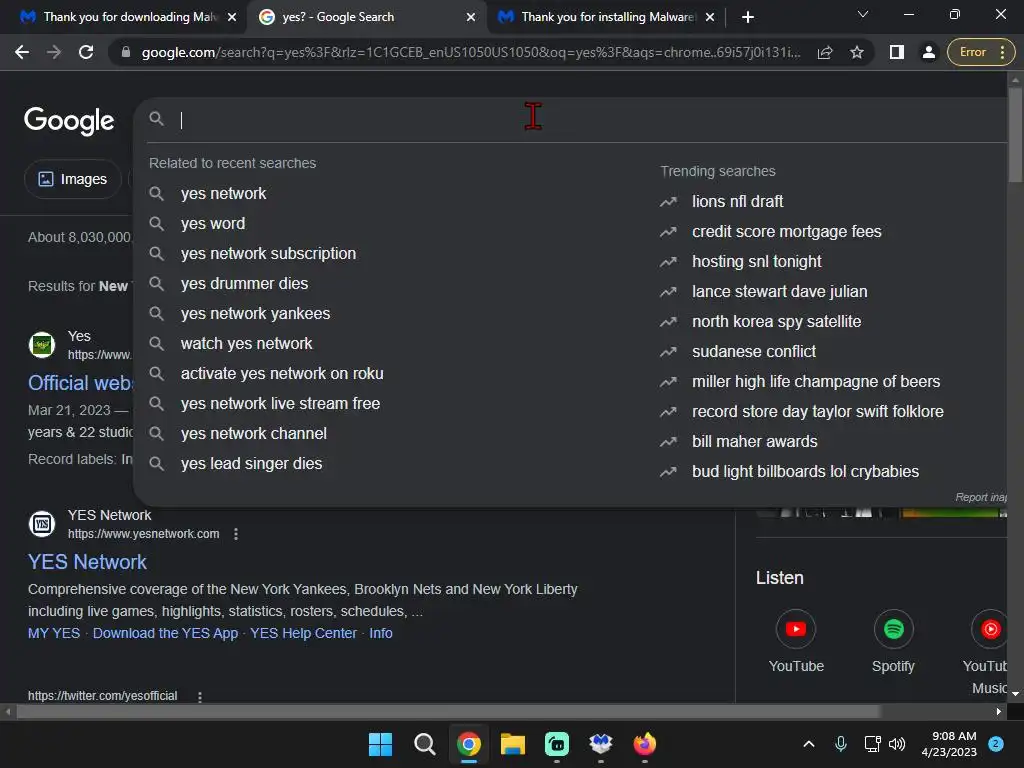This screenshot has height=768, width=1024.
Task: Choose suggestion 'yes drummer dies'
Action: click(x=244, y=283)
